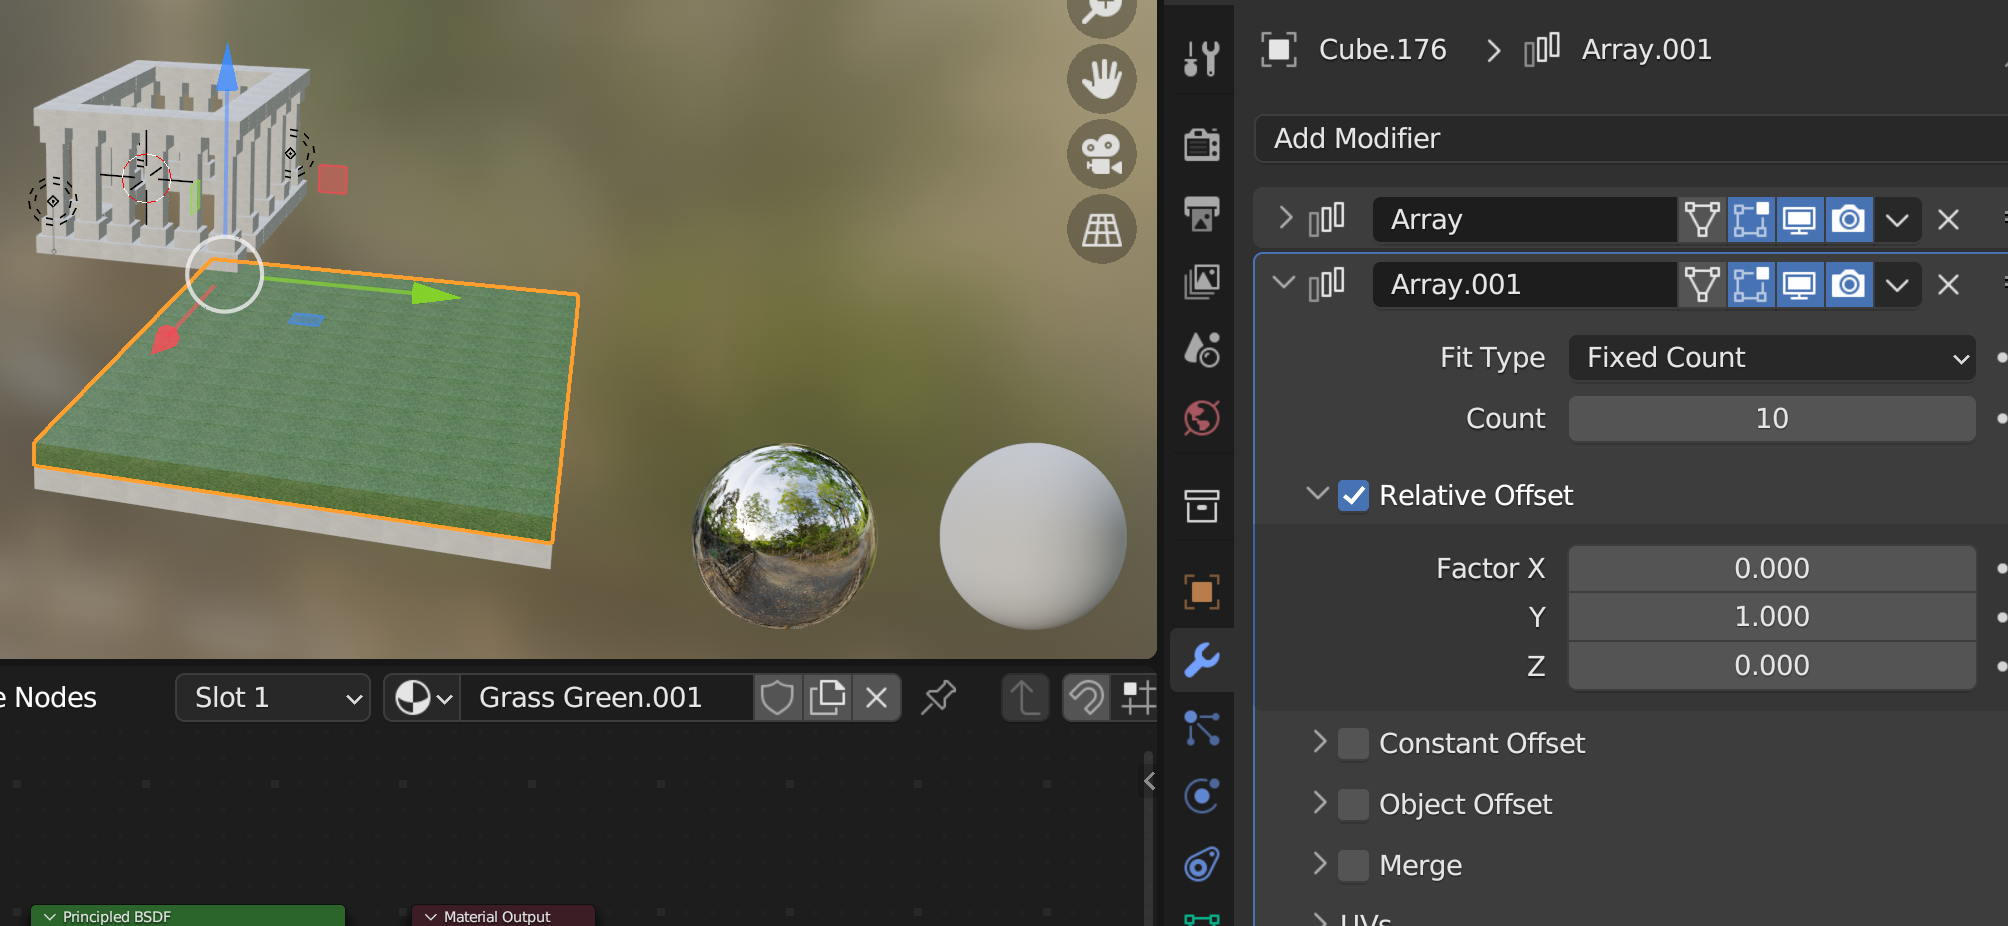Open the node snap type grid icon
Image resolution: width=2008 pixels, height=926 pixels.
tap(1137, 697)
